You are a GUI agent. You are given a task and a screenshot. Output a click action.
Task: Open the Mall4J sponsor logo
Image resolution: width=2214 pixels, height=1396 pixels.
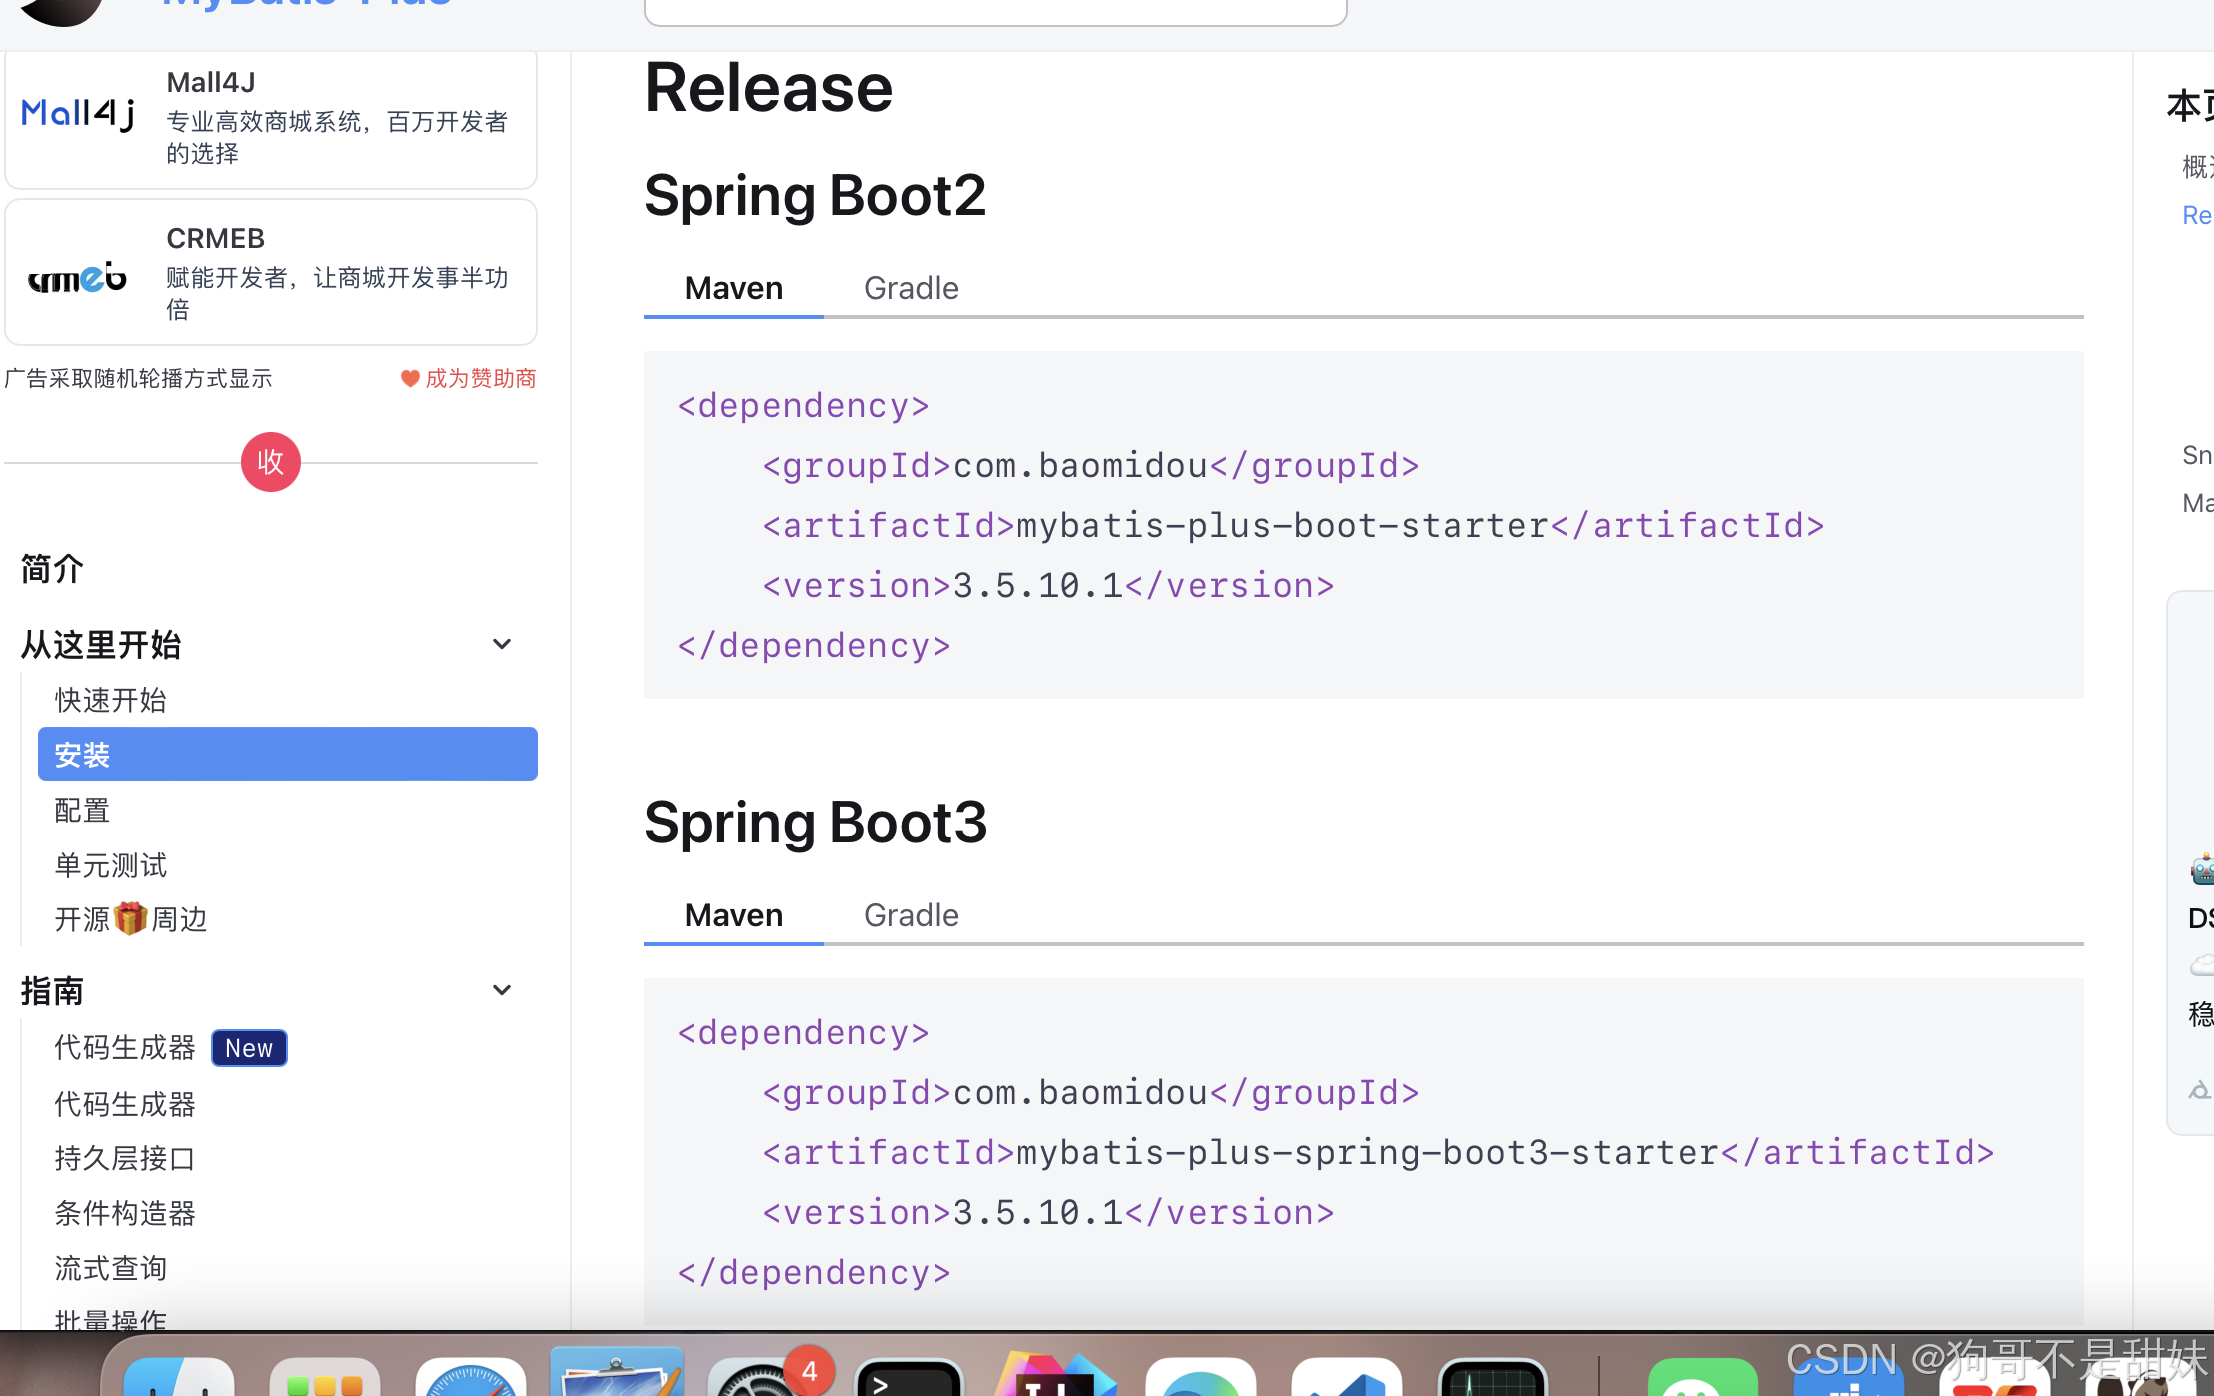pos(78,115)
